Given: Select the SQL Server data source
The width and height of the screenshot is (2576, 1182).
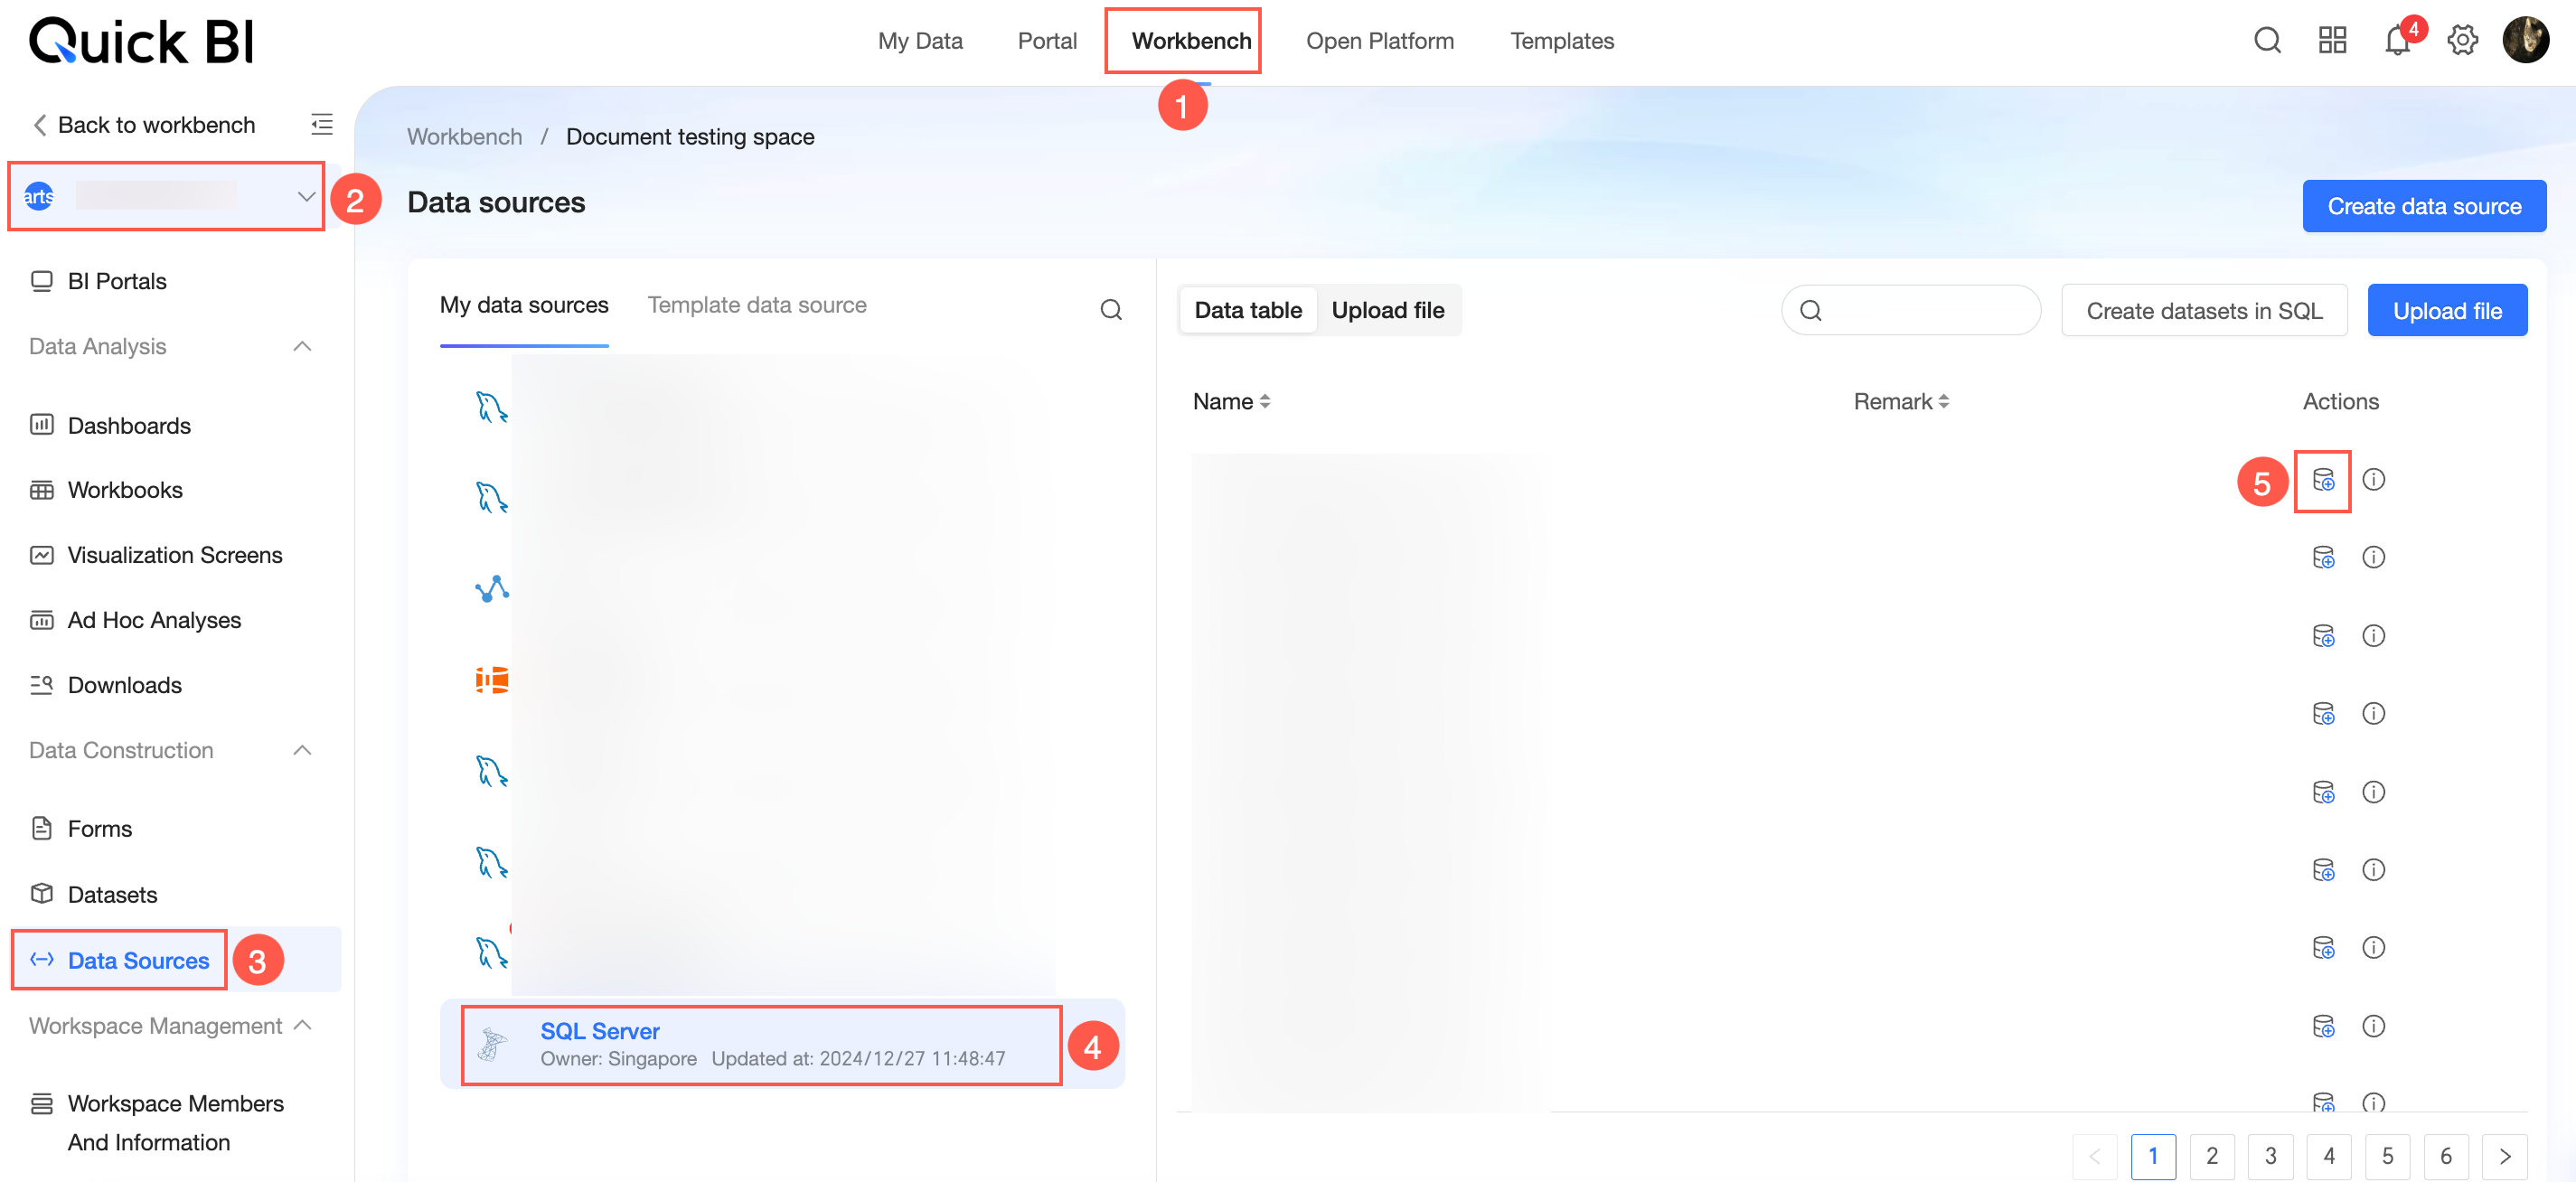Looking at the screenshot, I should [782, 1044].
